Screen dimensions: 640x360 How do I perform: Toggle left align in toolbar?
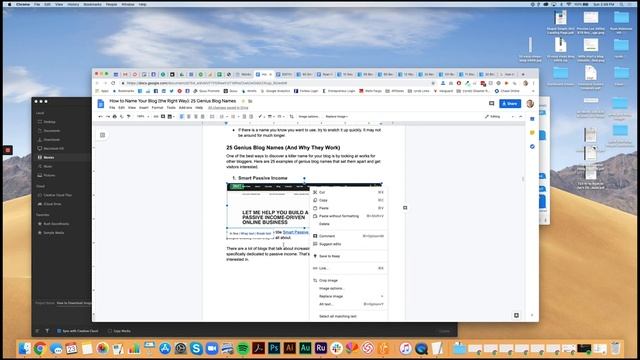tap(182, 117)
